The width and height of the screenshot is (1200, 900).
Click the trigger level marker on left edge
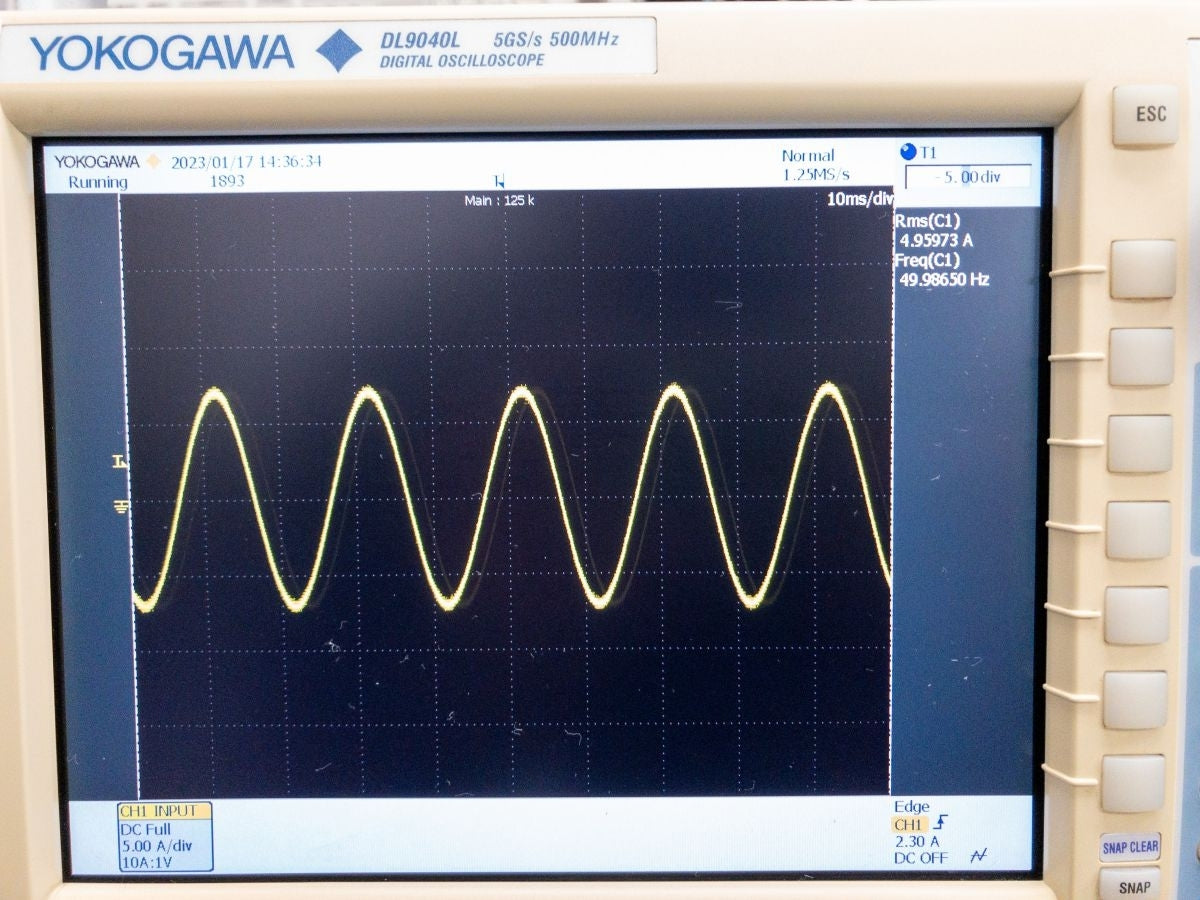pos(121,462)
